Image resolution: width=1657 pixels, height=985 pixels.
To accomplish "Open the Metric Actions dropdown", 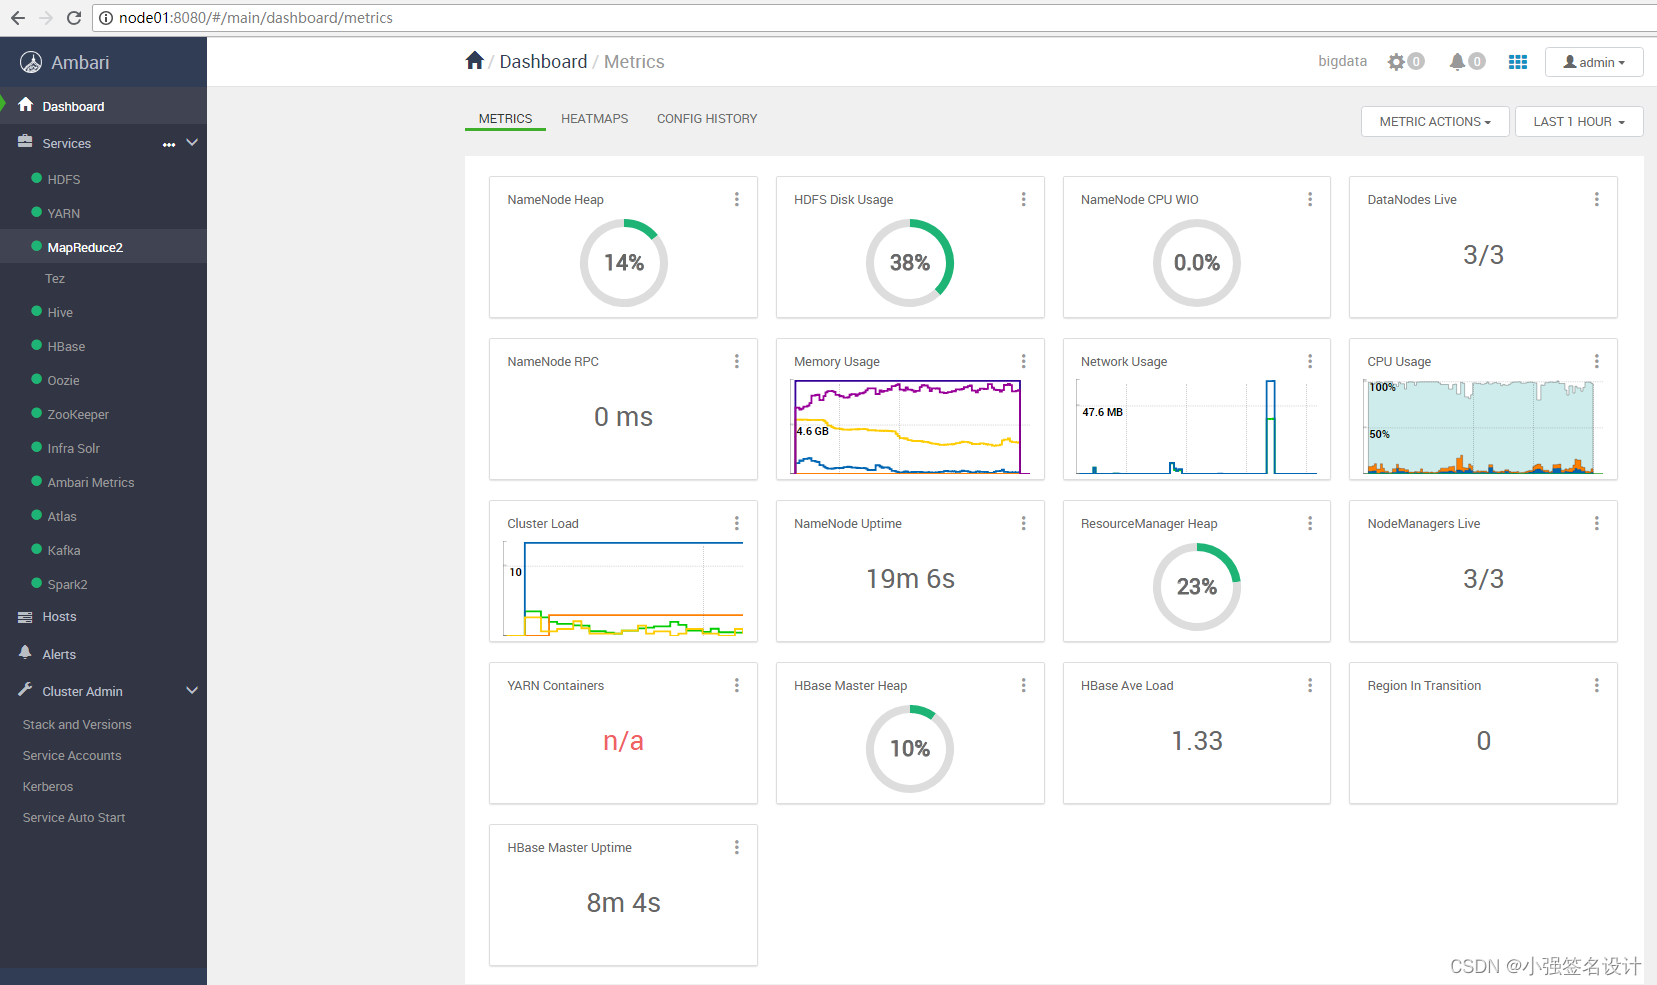I will 1435,121.
